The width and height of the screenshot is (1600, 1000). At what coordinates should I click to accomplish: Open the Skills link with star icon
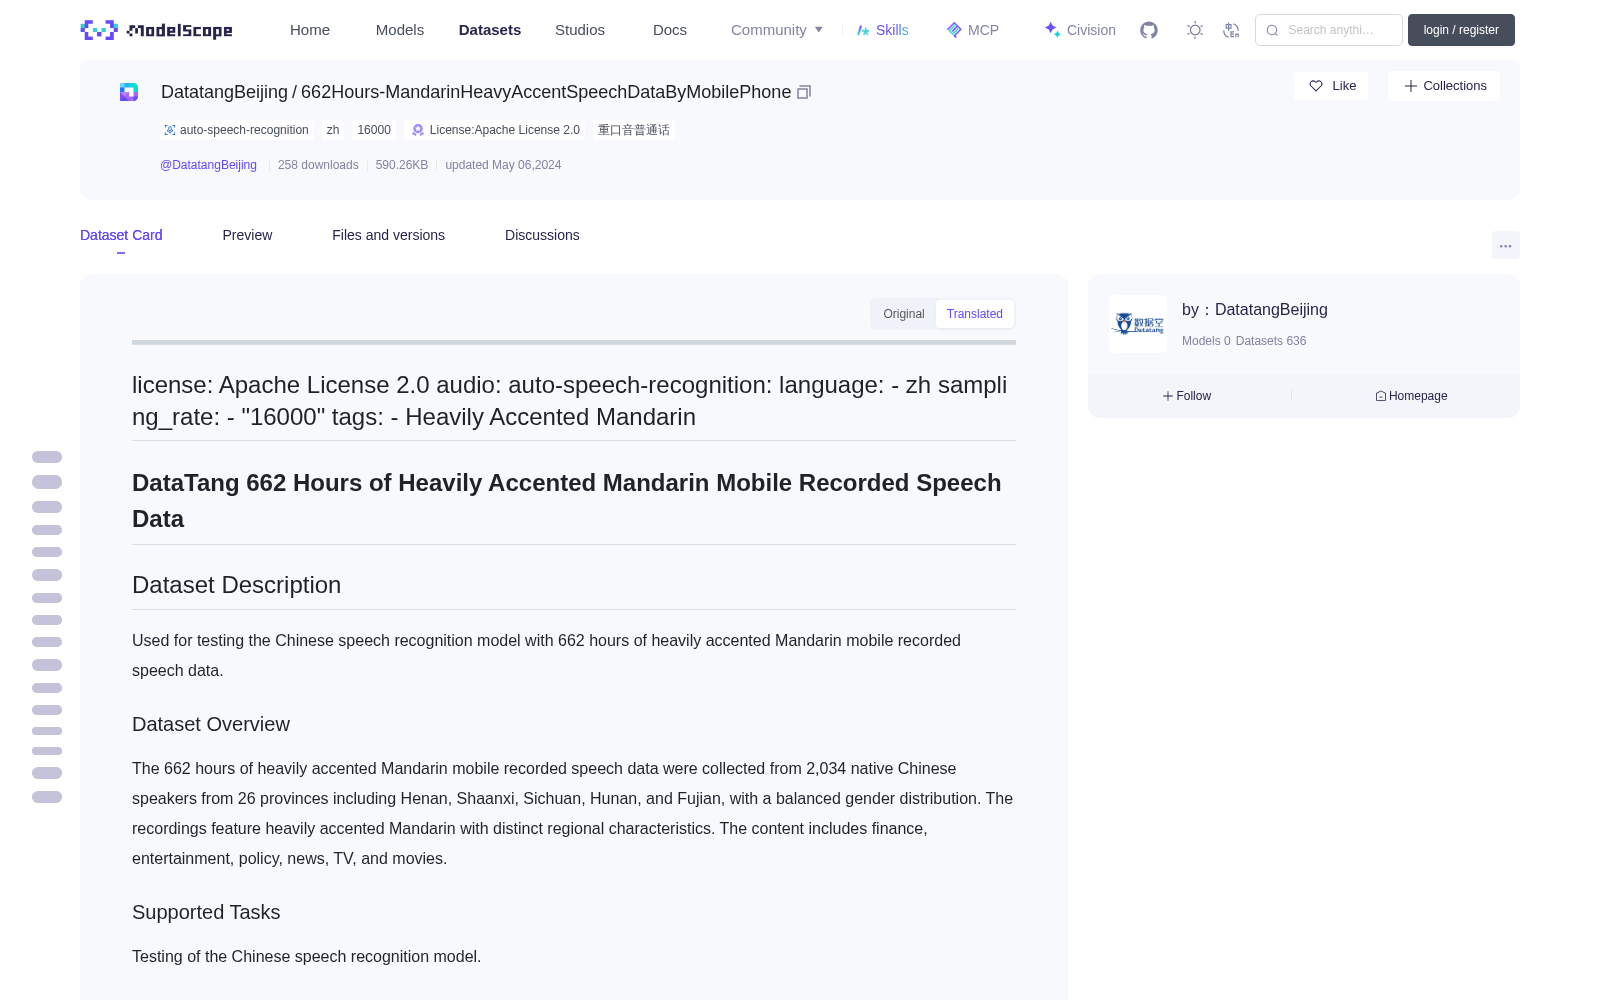[x=883, y=30]
